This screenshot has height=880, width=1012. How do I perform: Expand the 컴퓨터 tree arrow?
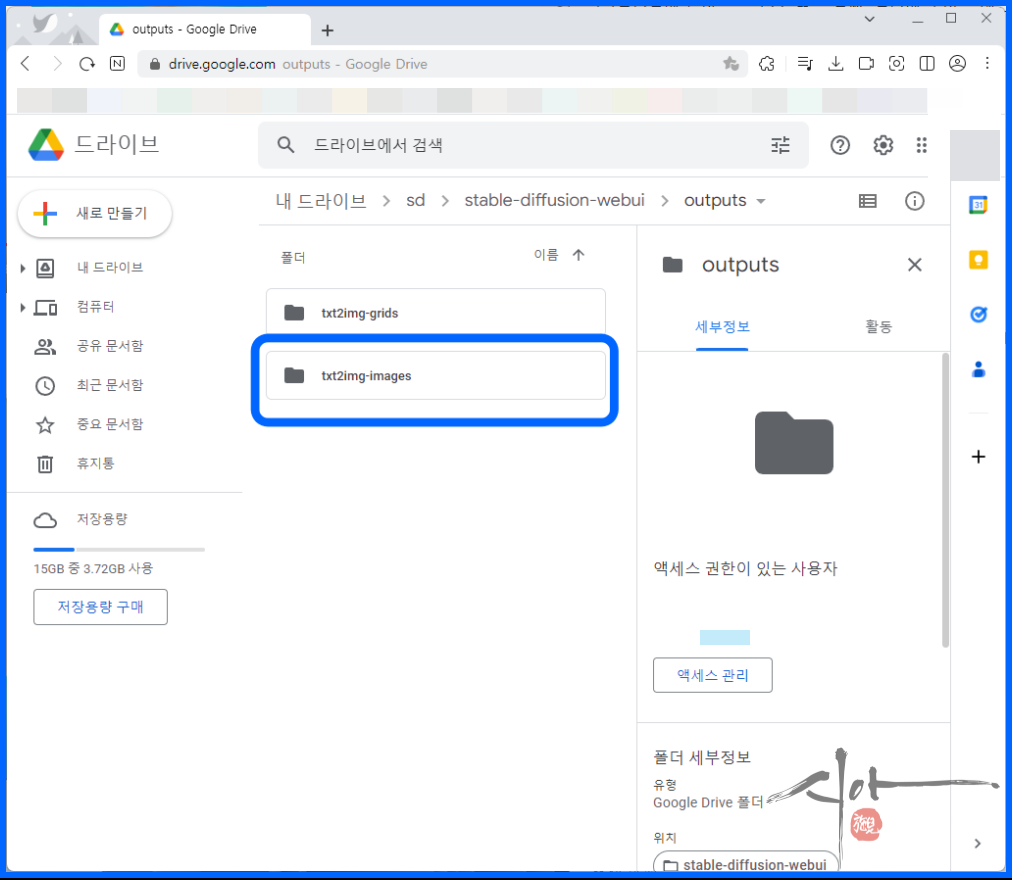23,307
